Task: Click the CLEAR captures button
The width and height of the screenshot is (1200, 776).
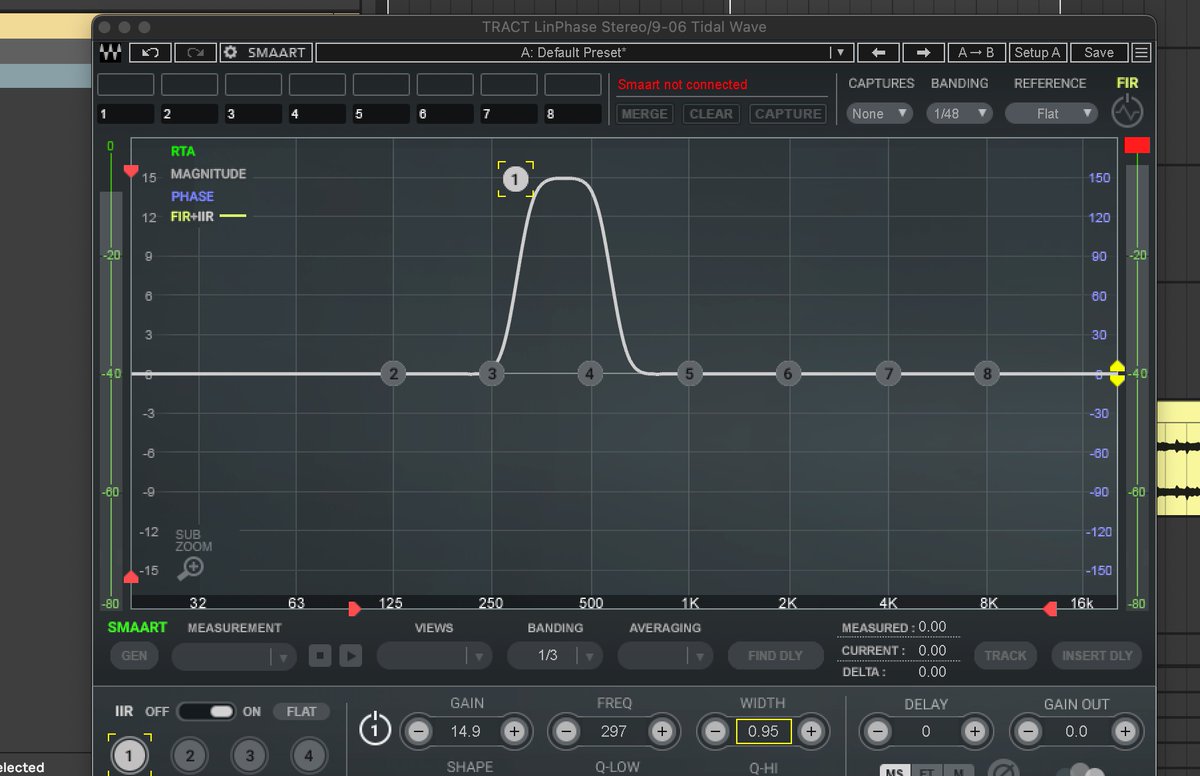Action: pyautogui.click(x=711, y=114)
